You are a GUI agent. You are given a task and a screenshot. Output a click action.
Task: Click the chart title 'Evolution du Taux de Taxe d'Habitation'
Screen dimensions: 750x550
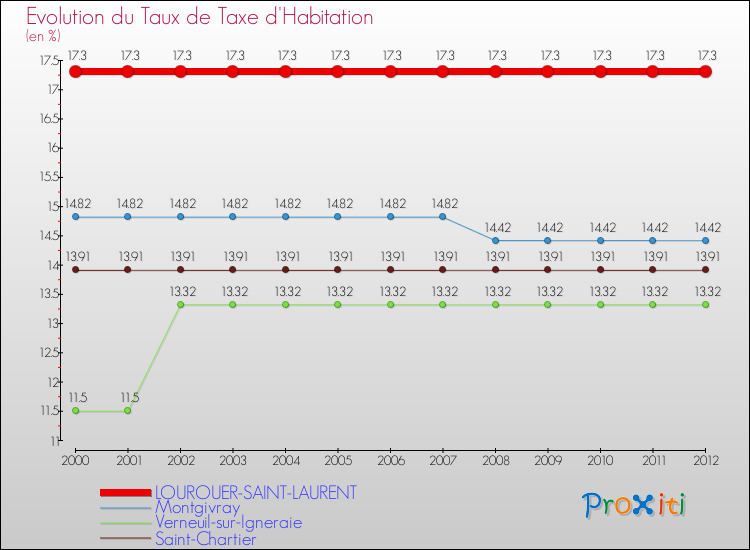pyautogui.click(x=199, y=17)
